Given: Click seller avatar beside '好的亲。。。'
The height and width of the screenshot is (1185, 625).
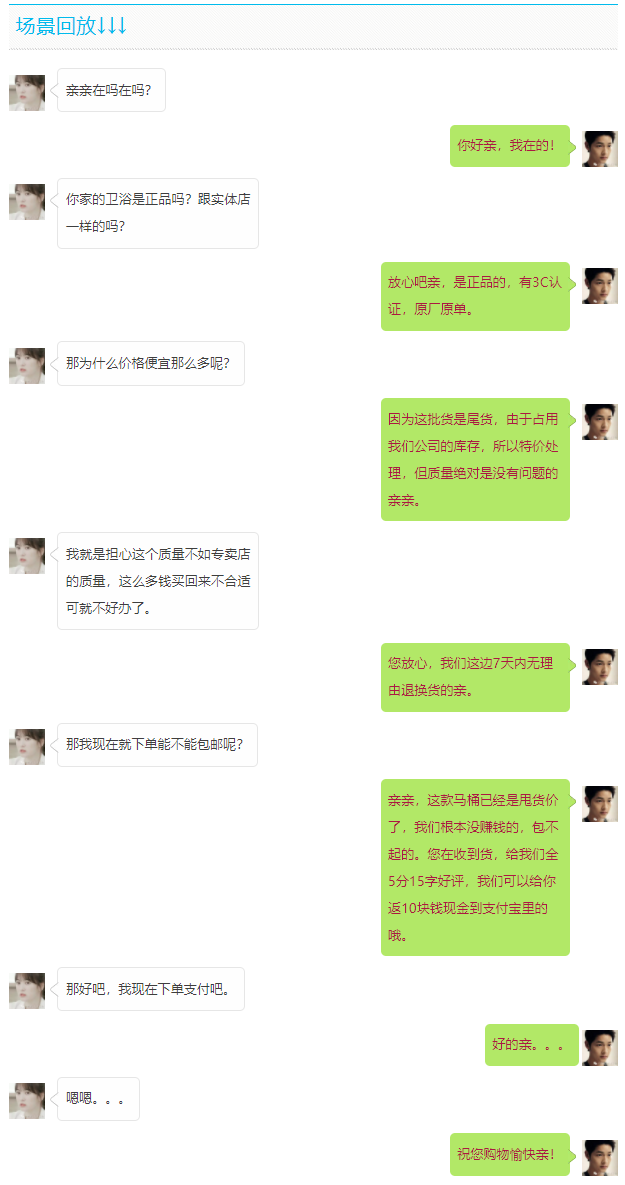Looking at the screenshot, I should [600, 1047].
